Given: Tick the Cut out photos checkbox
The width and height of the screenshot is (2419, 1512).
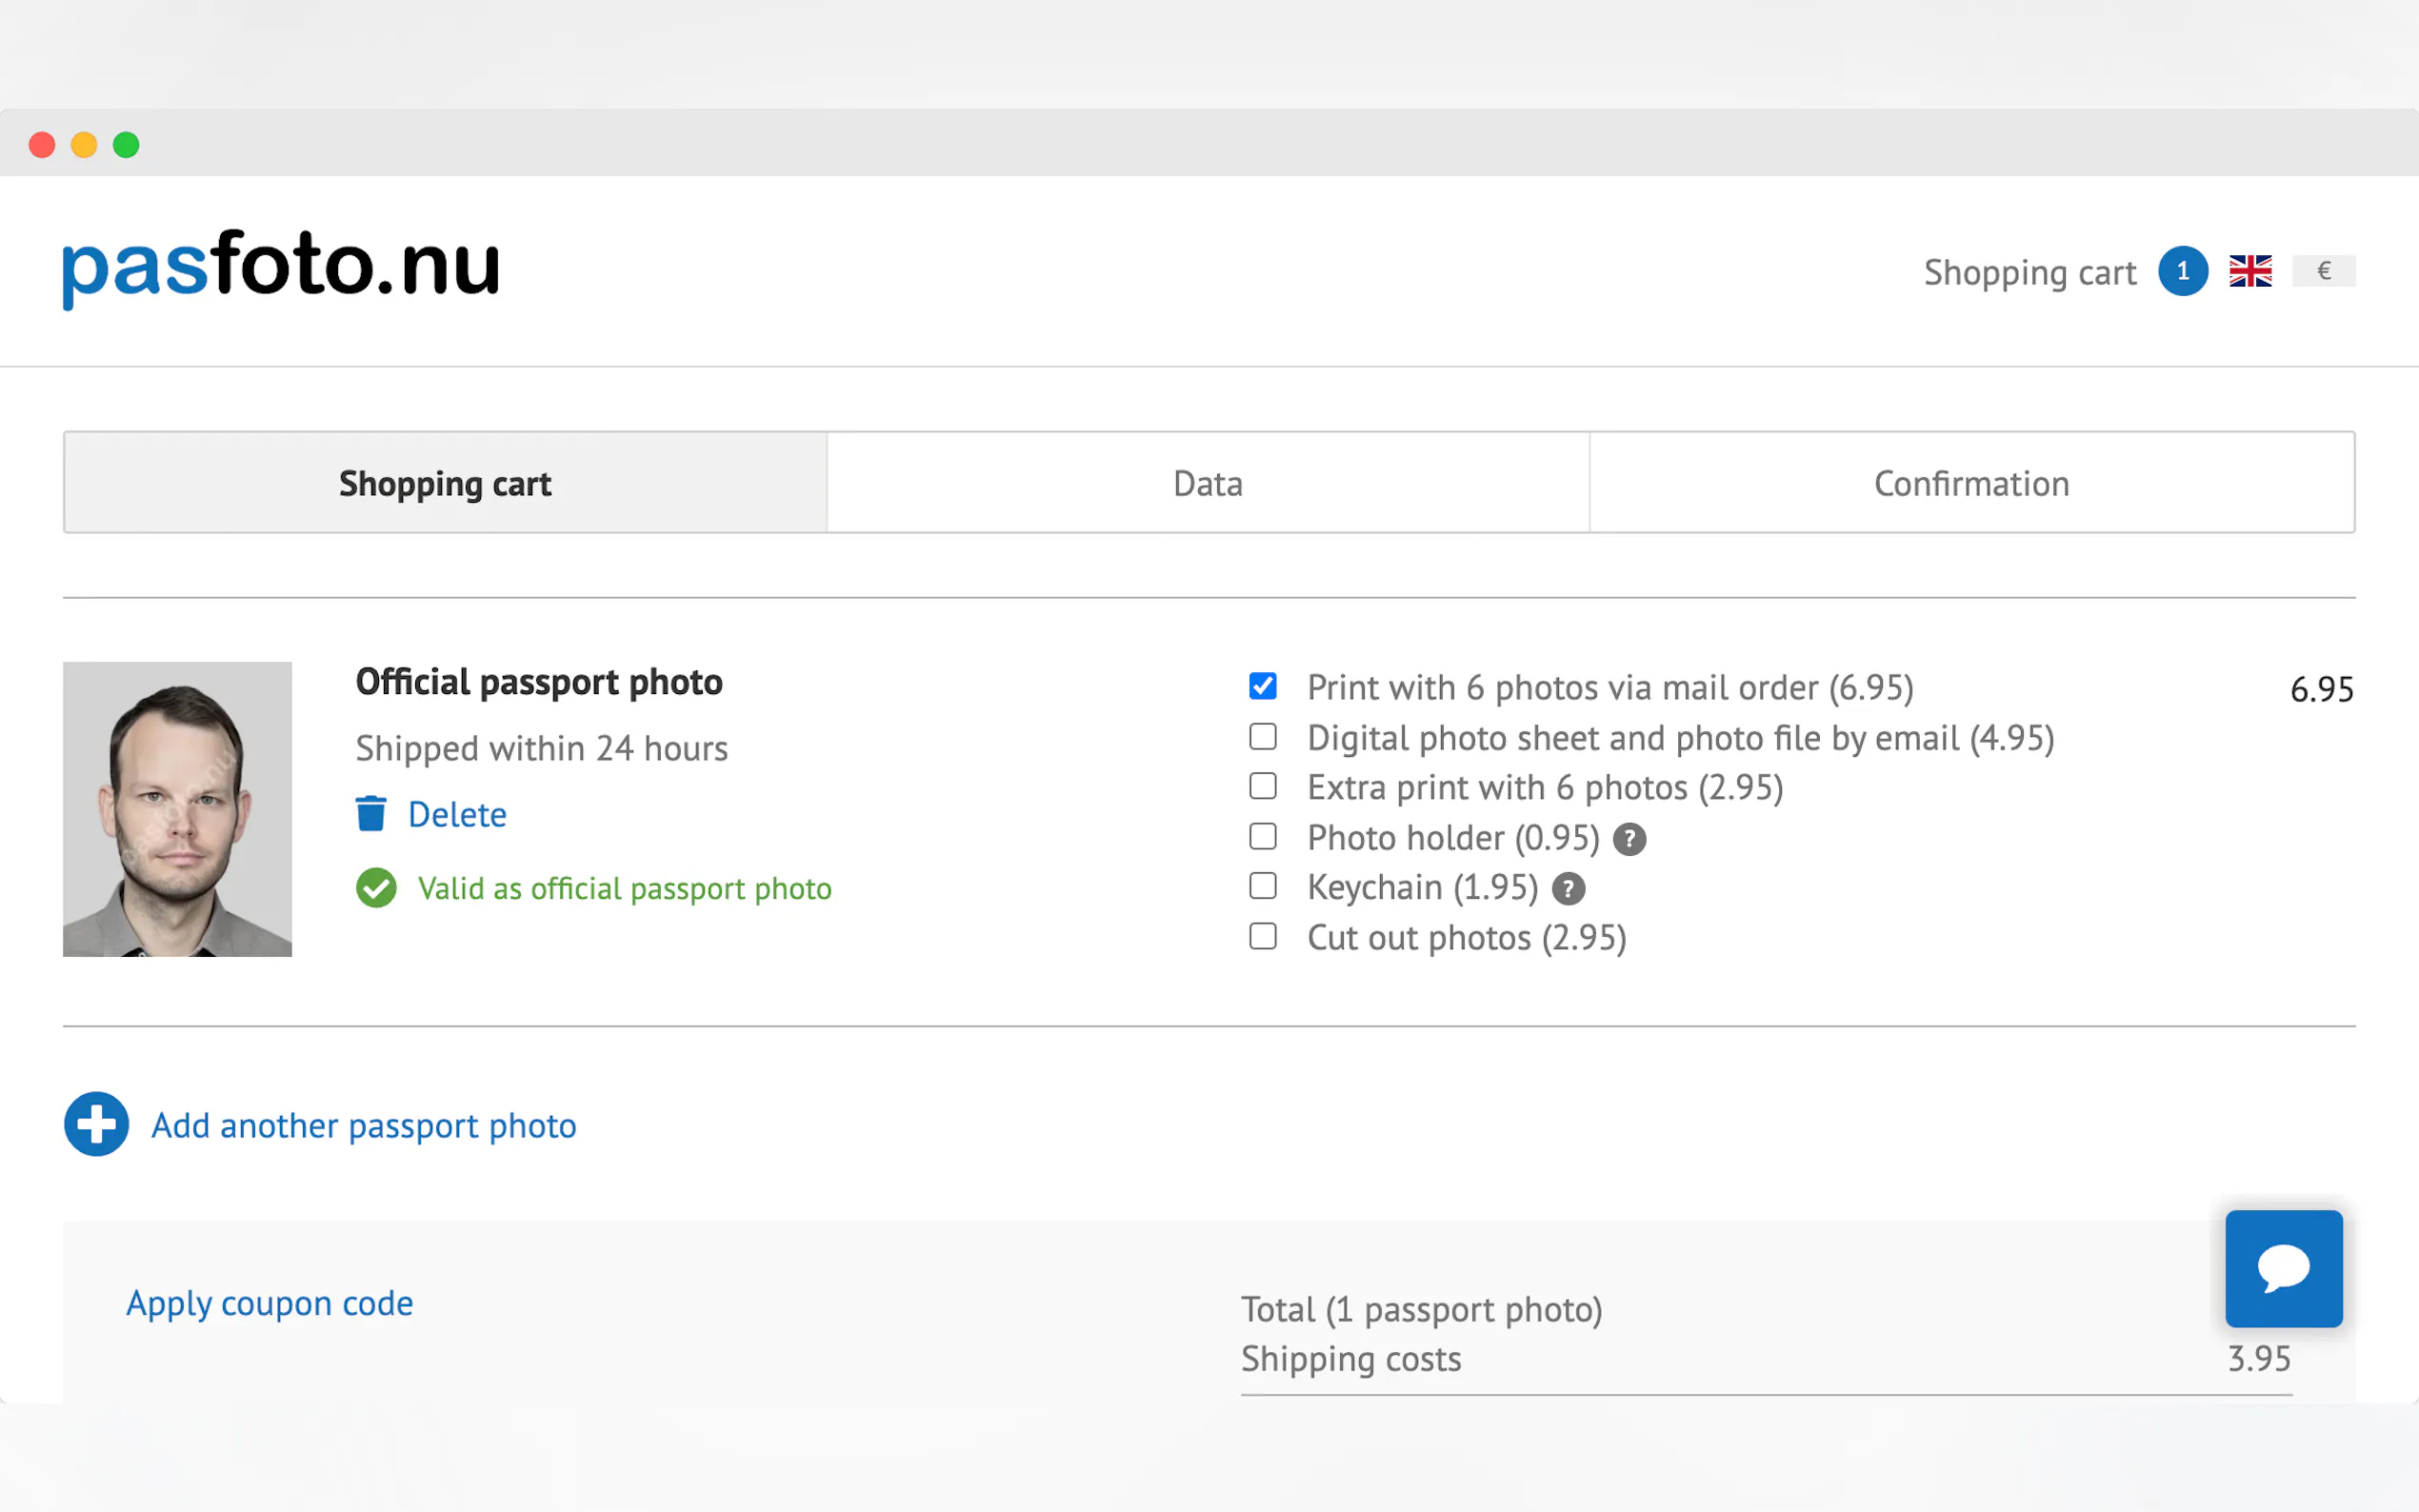Looking at the screenshot, I should pyautogui.click(x=1263, y=937).
